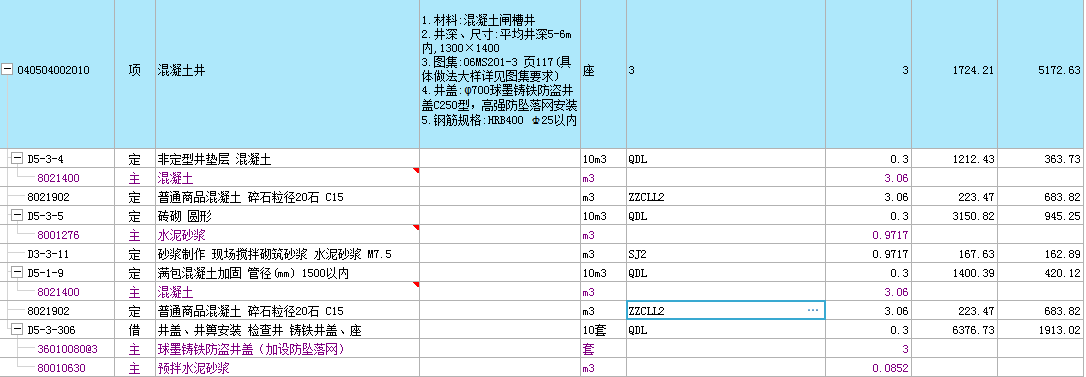Viewport: 1086px width, 377px height.
Task: Select the code D3-3-11
Action: (48, 254)
